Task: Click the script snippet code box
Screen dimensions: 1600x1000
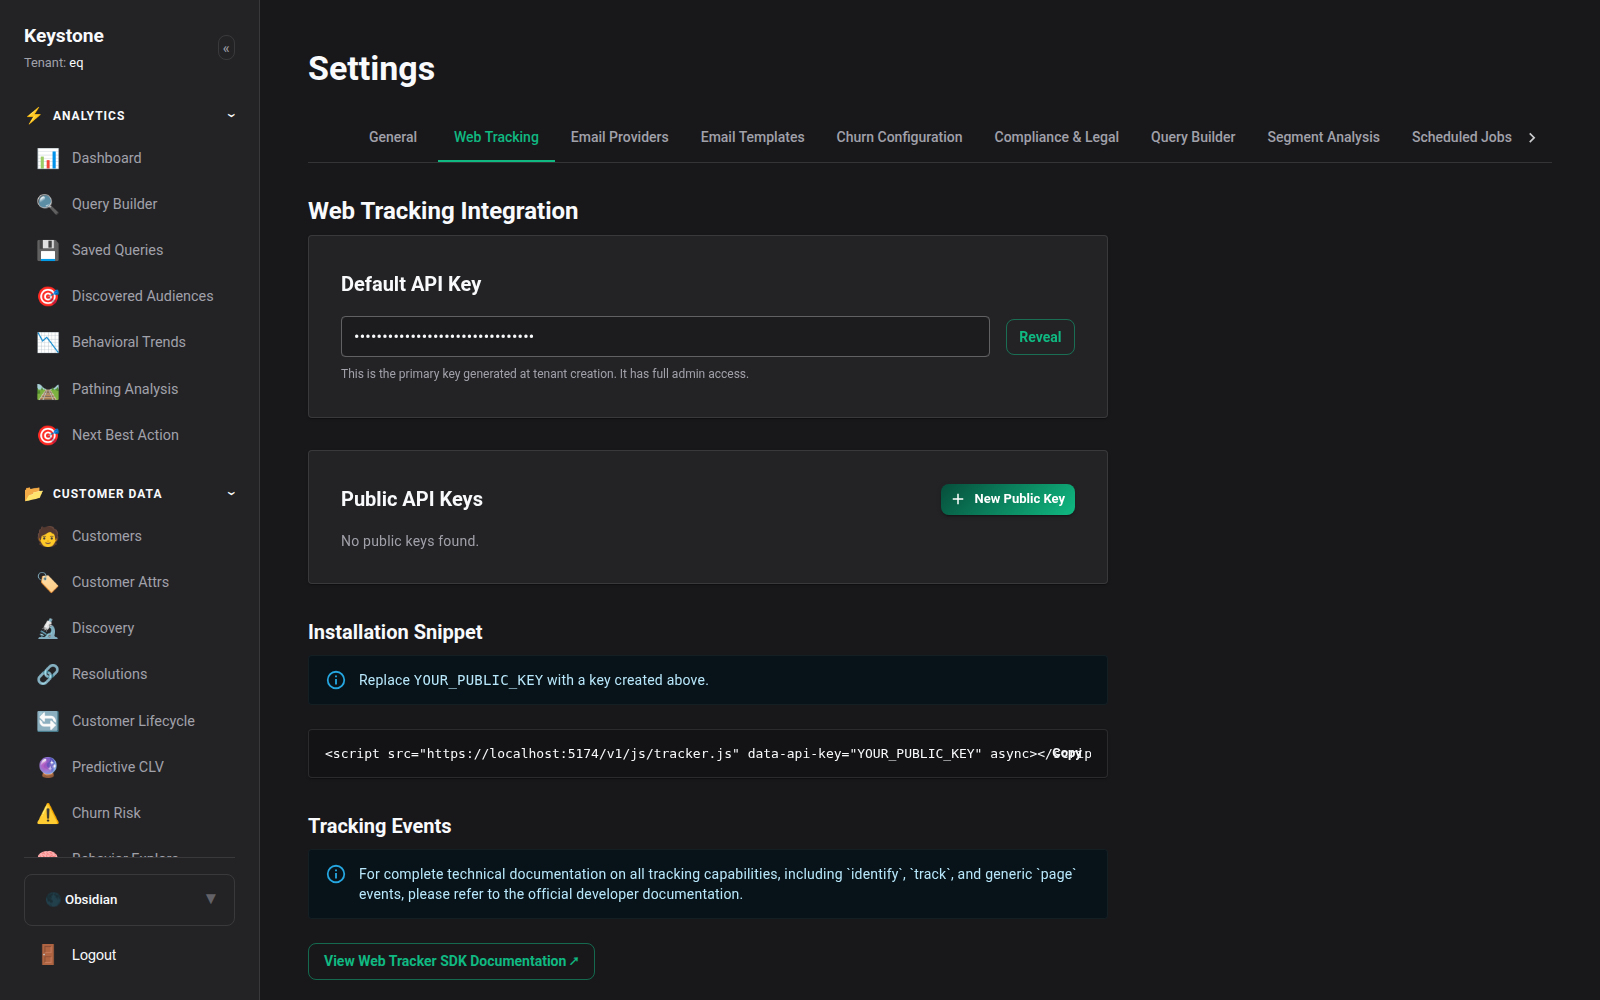Action: pyautogui.click(x=707, y=754)
